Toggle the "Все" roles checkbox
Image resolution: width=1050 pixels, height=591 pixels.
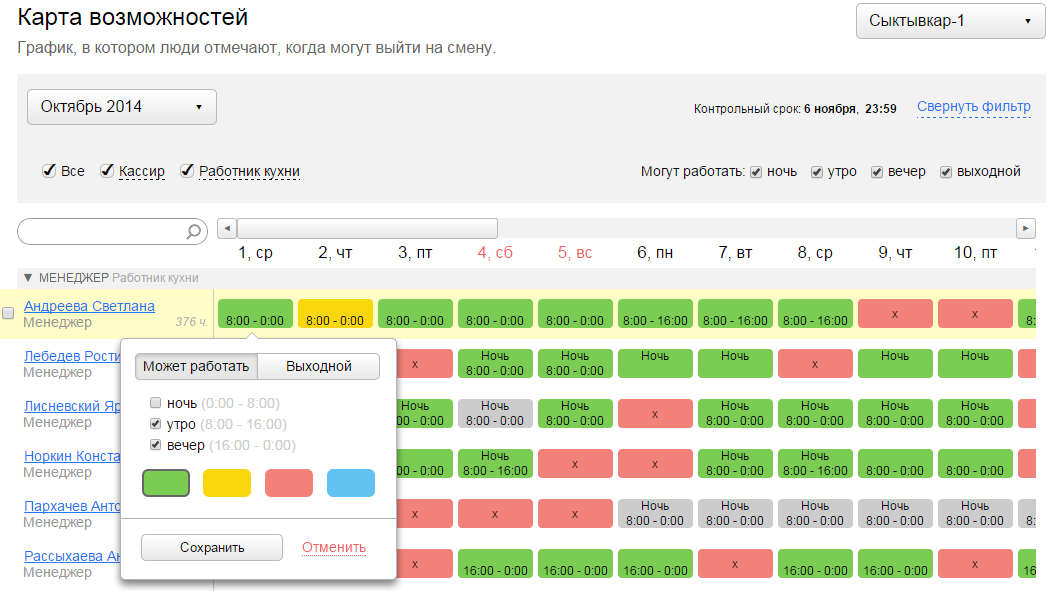49,171
